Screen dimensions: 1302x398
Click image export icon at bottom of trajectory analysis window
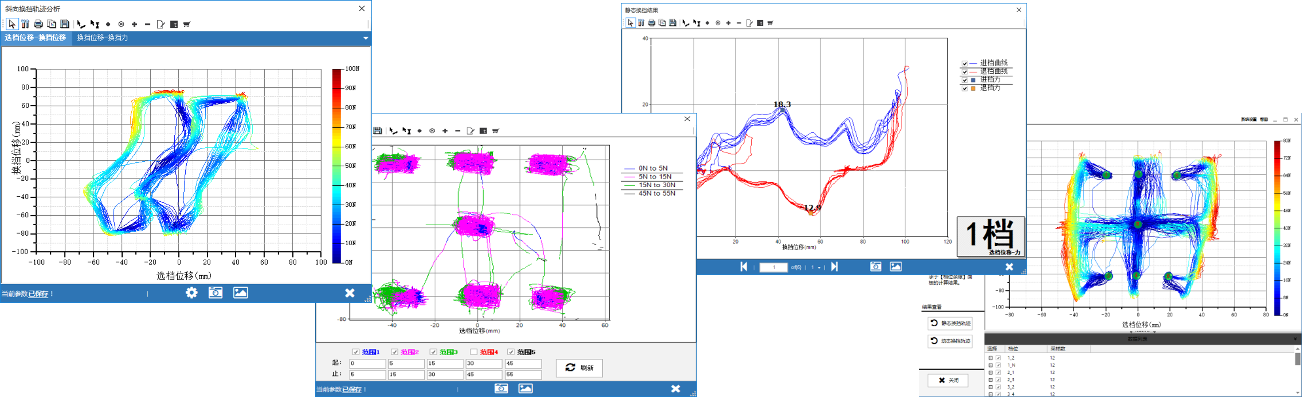[x=240, y=292]
